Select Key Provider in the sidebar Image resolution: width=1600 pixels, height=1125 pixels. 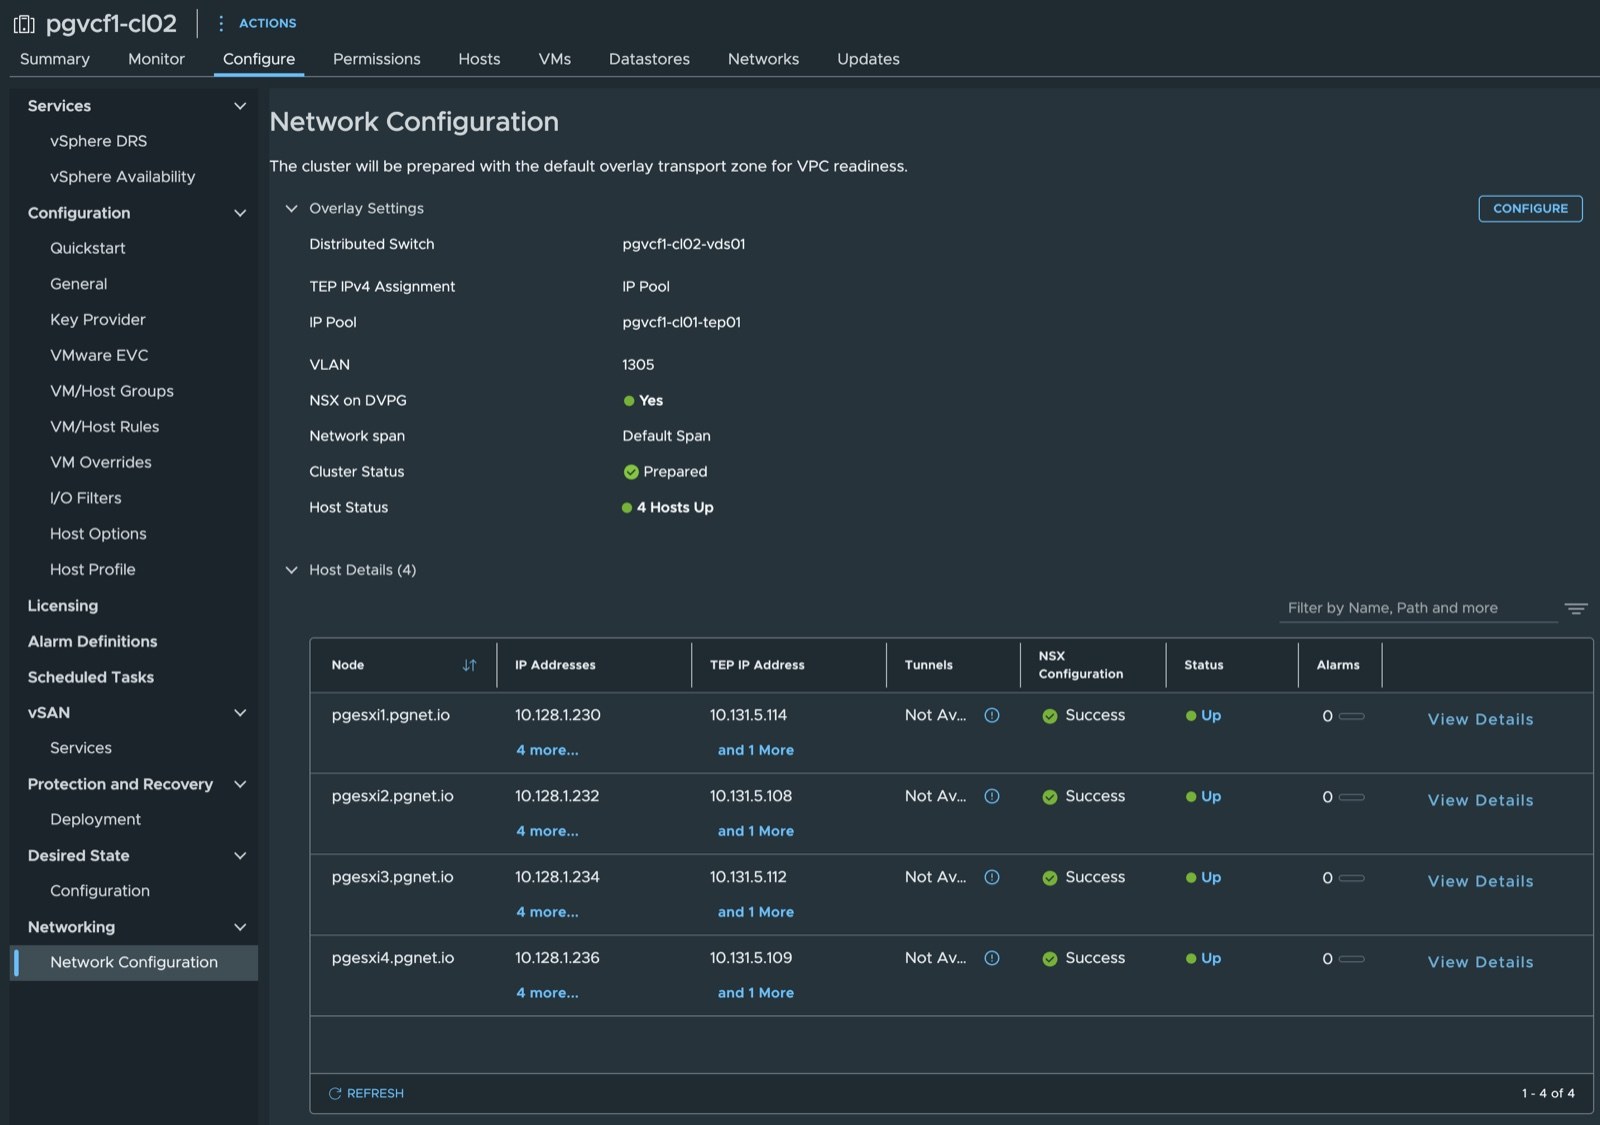click(98, 319)
